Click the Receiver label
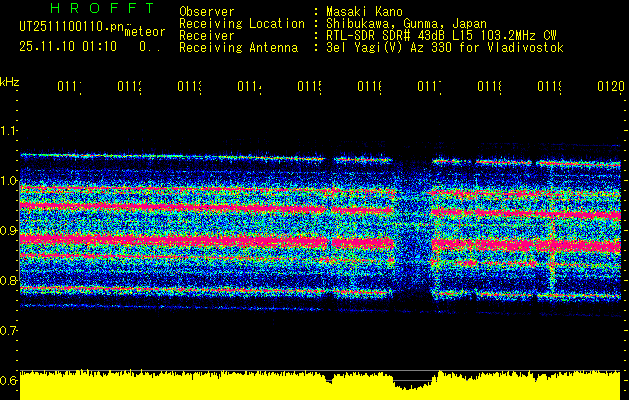The height and width of the screenshot is (400, 629). 207,36
